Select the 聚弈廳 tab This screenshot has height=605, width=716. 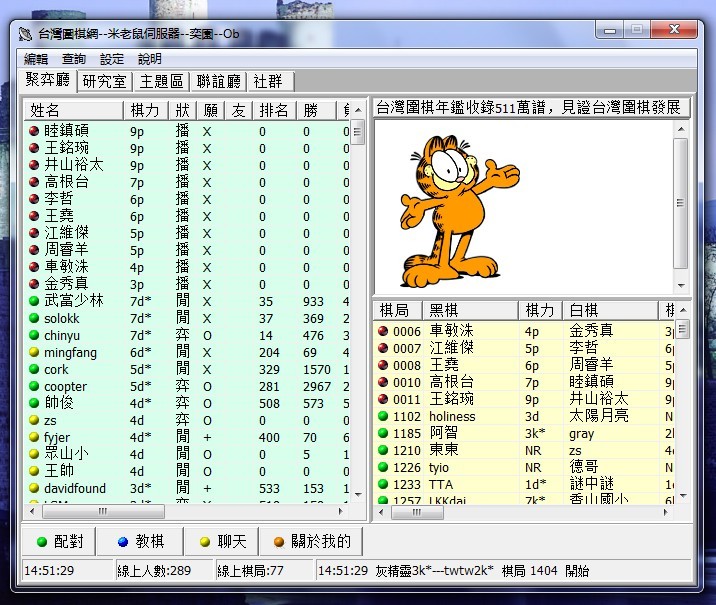48,80
